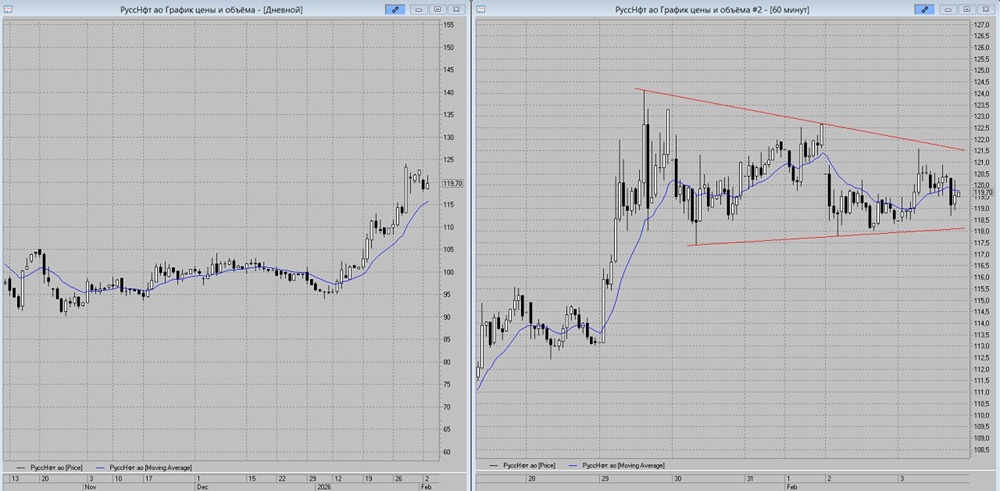Click the 100 price axis label on the daily chart

coord(448,272)
